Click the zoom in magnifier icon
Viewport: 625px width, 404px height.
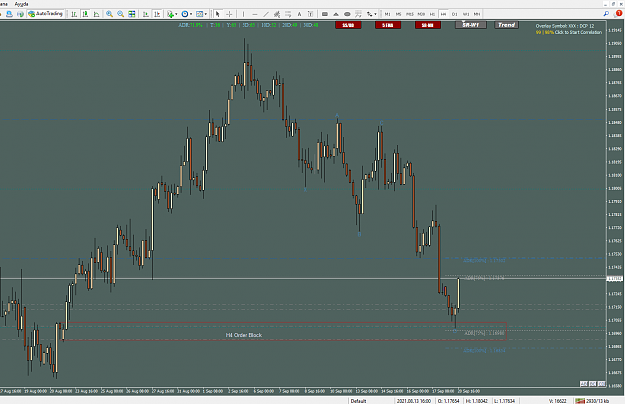tap(109, 14)
